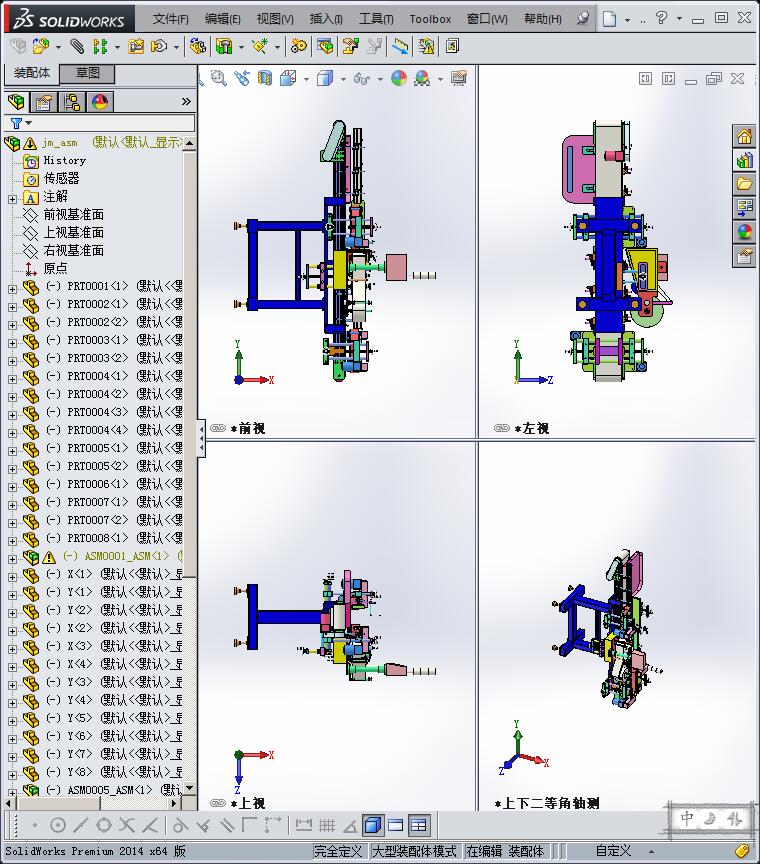Toggle the link views icon beside *左视

point(502,428)
